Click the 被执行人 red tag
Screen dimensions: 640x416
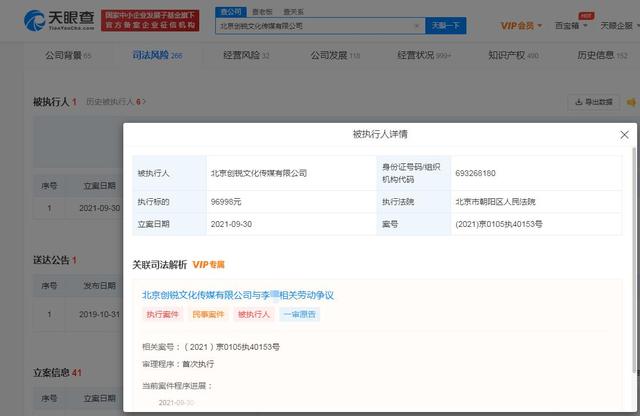tap(254, 314)
